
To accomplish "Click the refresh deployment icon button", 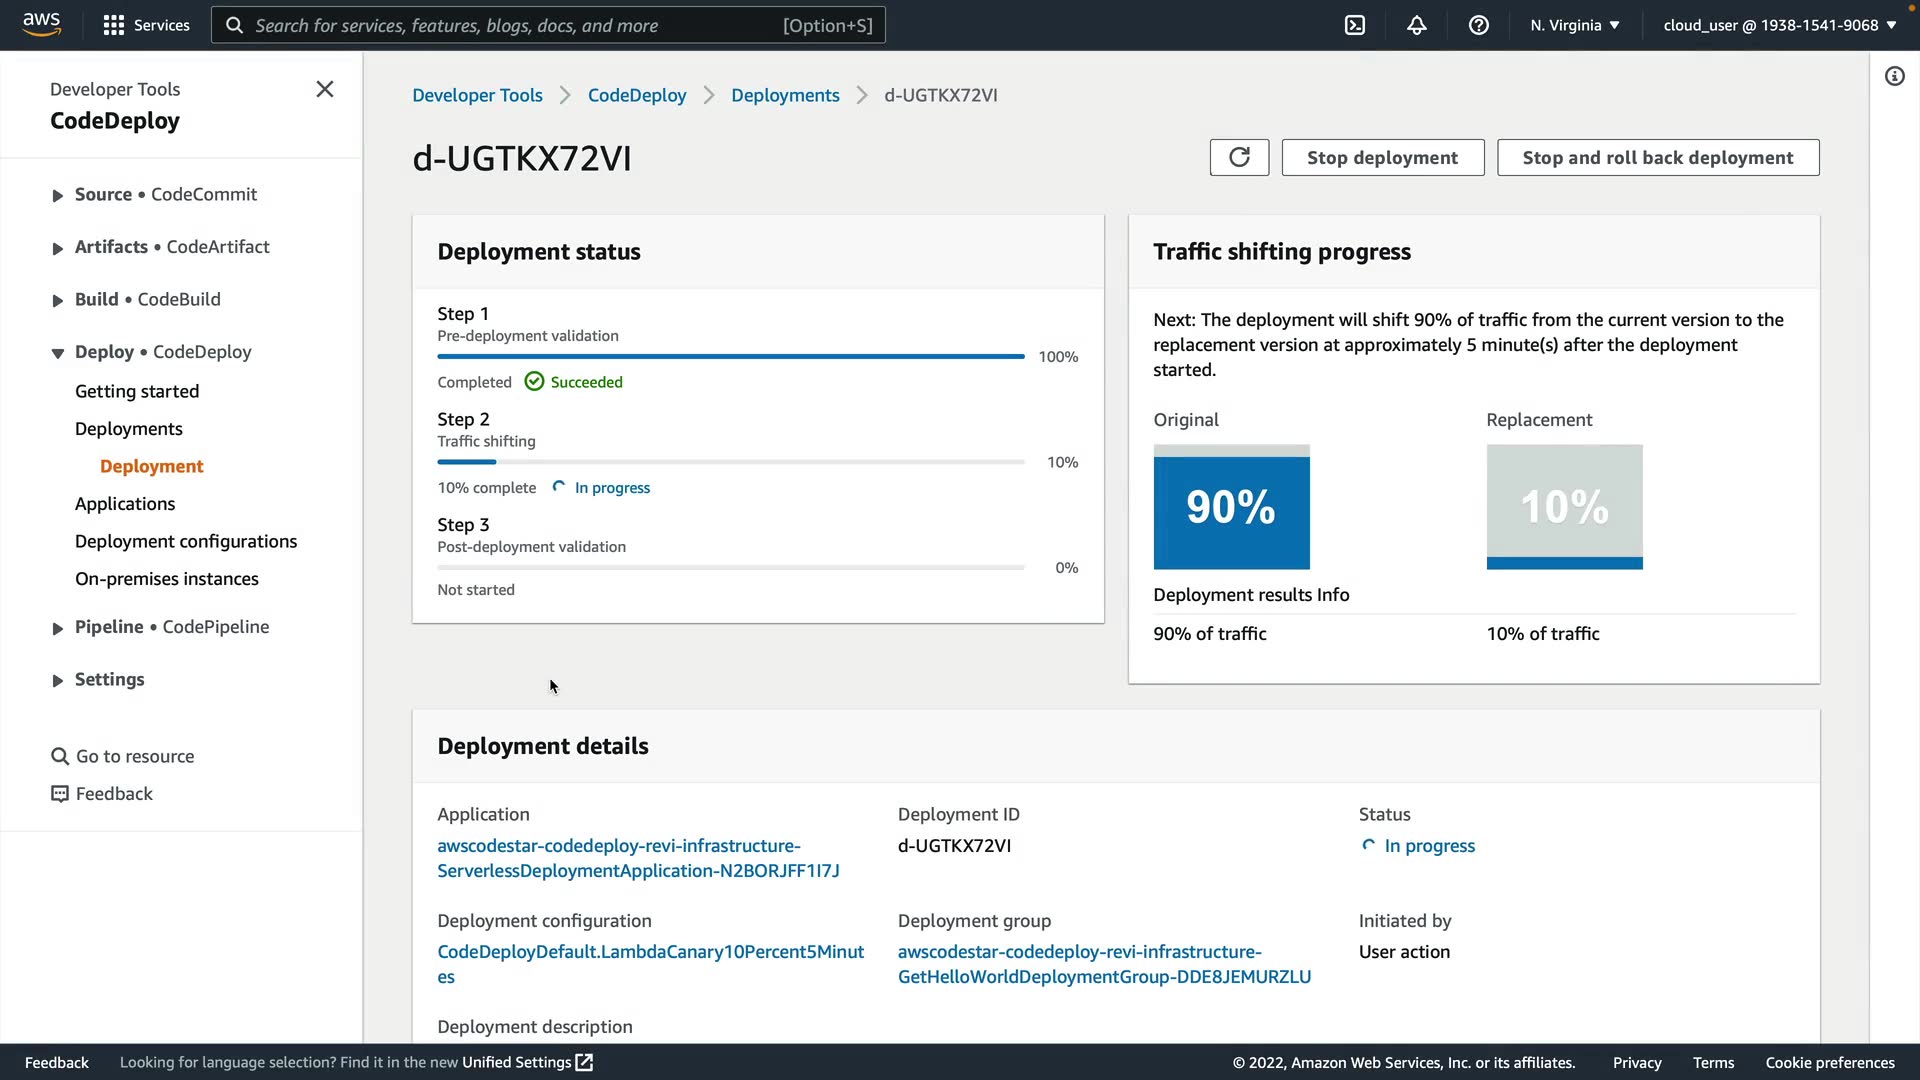I will [x=1239, y=157].
